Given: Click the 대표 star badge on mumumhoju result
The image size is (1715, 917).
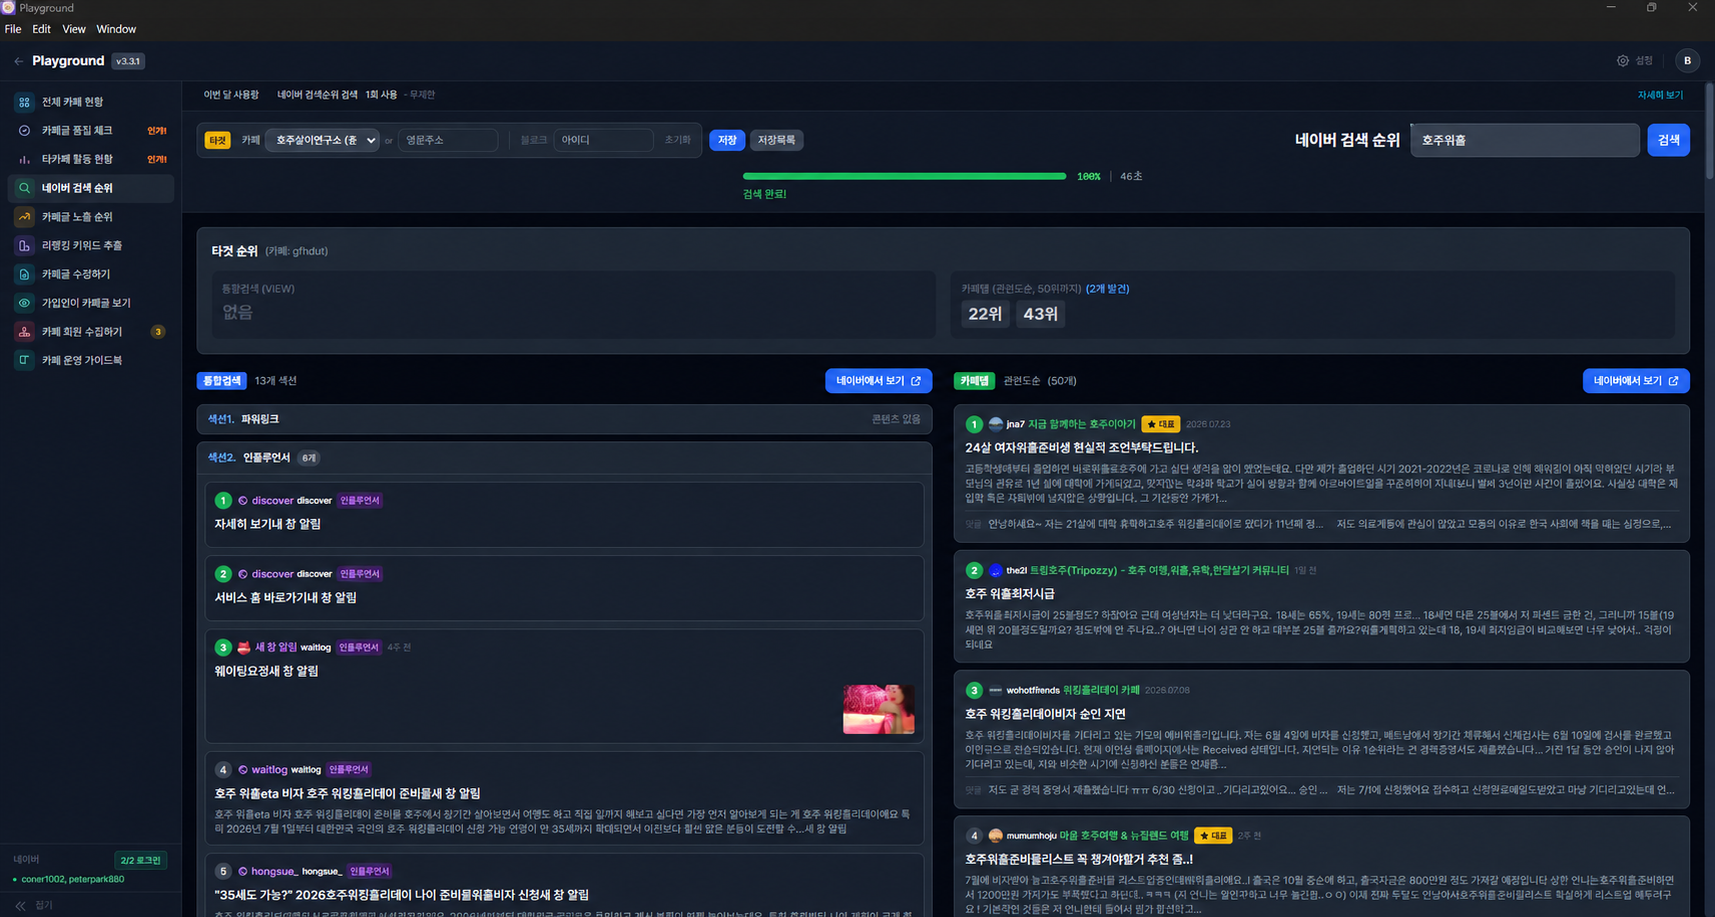Looking at the screenshot, I should [x=1213, y=835].
